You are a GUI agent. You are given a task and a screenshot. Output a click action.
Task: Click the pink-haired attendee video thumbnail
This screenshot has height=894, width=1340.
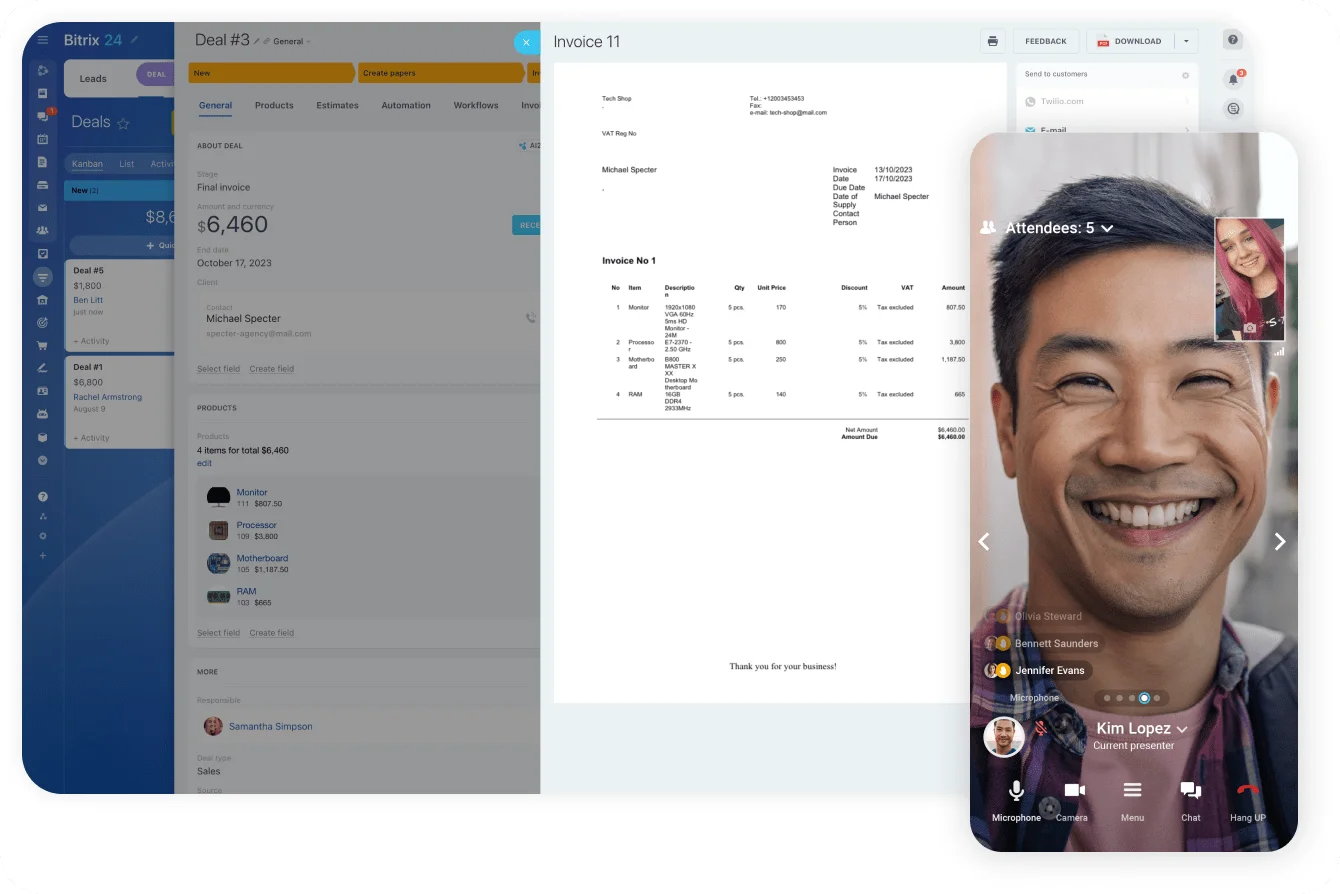(1249, 279)
